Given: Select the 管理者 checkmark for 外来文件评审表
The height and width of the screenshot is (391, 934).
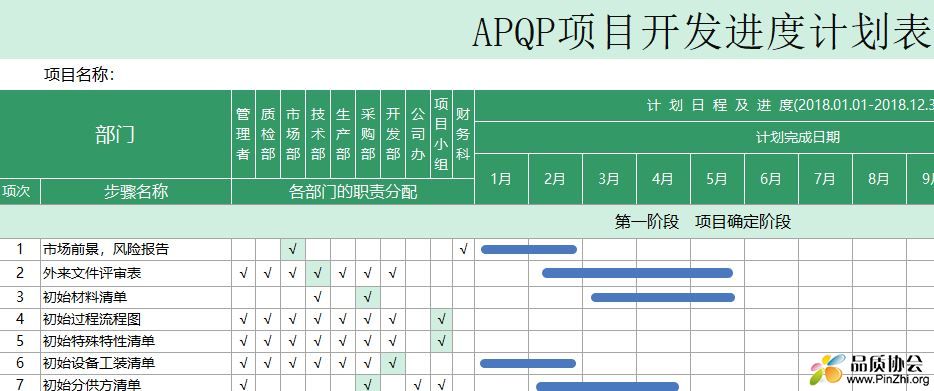Looking at the screenshot, I should pos(243,274).
